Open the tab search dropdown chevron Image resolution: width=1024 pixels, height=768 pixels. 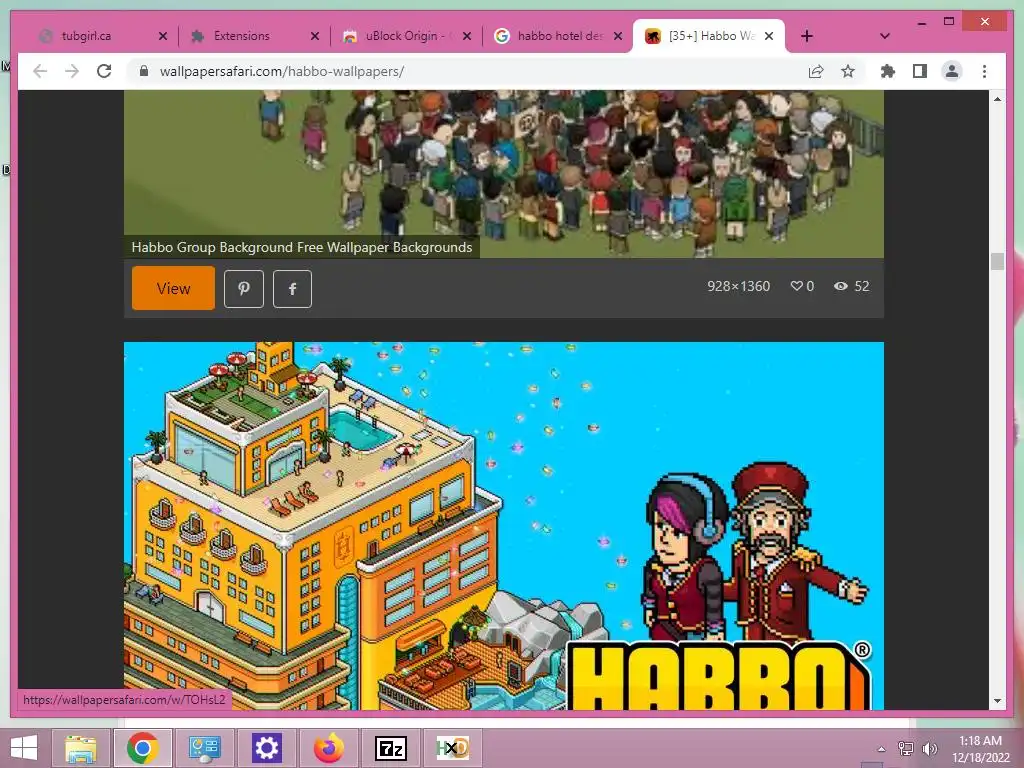[x=885, y=36]
